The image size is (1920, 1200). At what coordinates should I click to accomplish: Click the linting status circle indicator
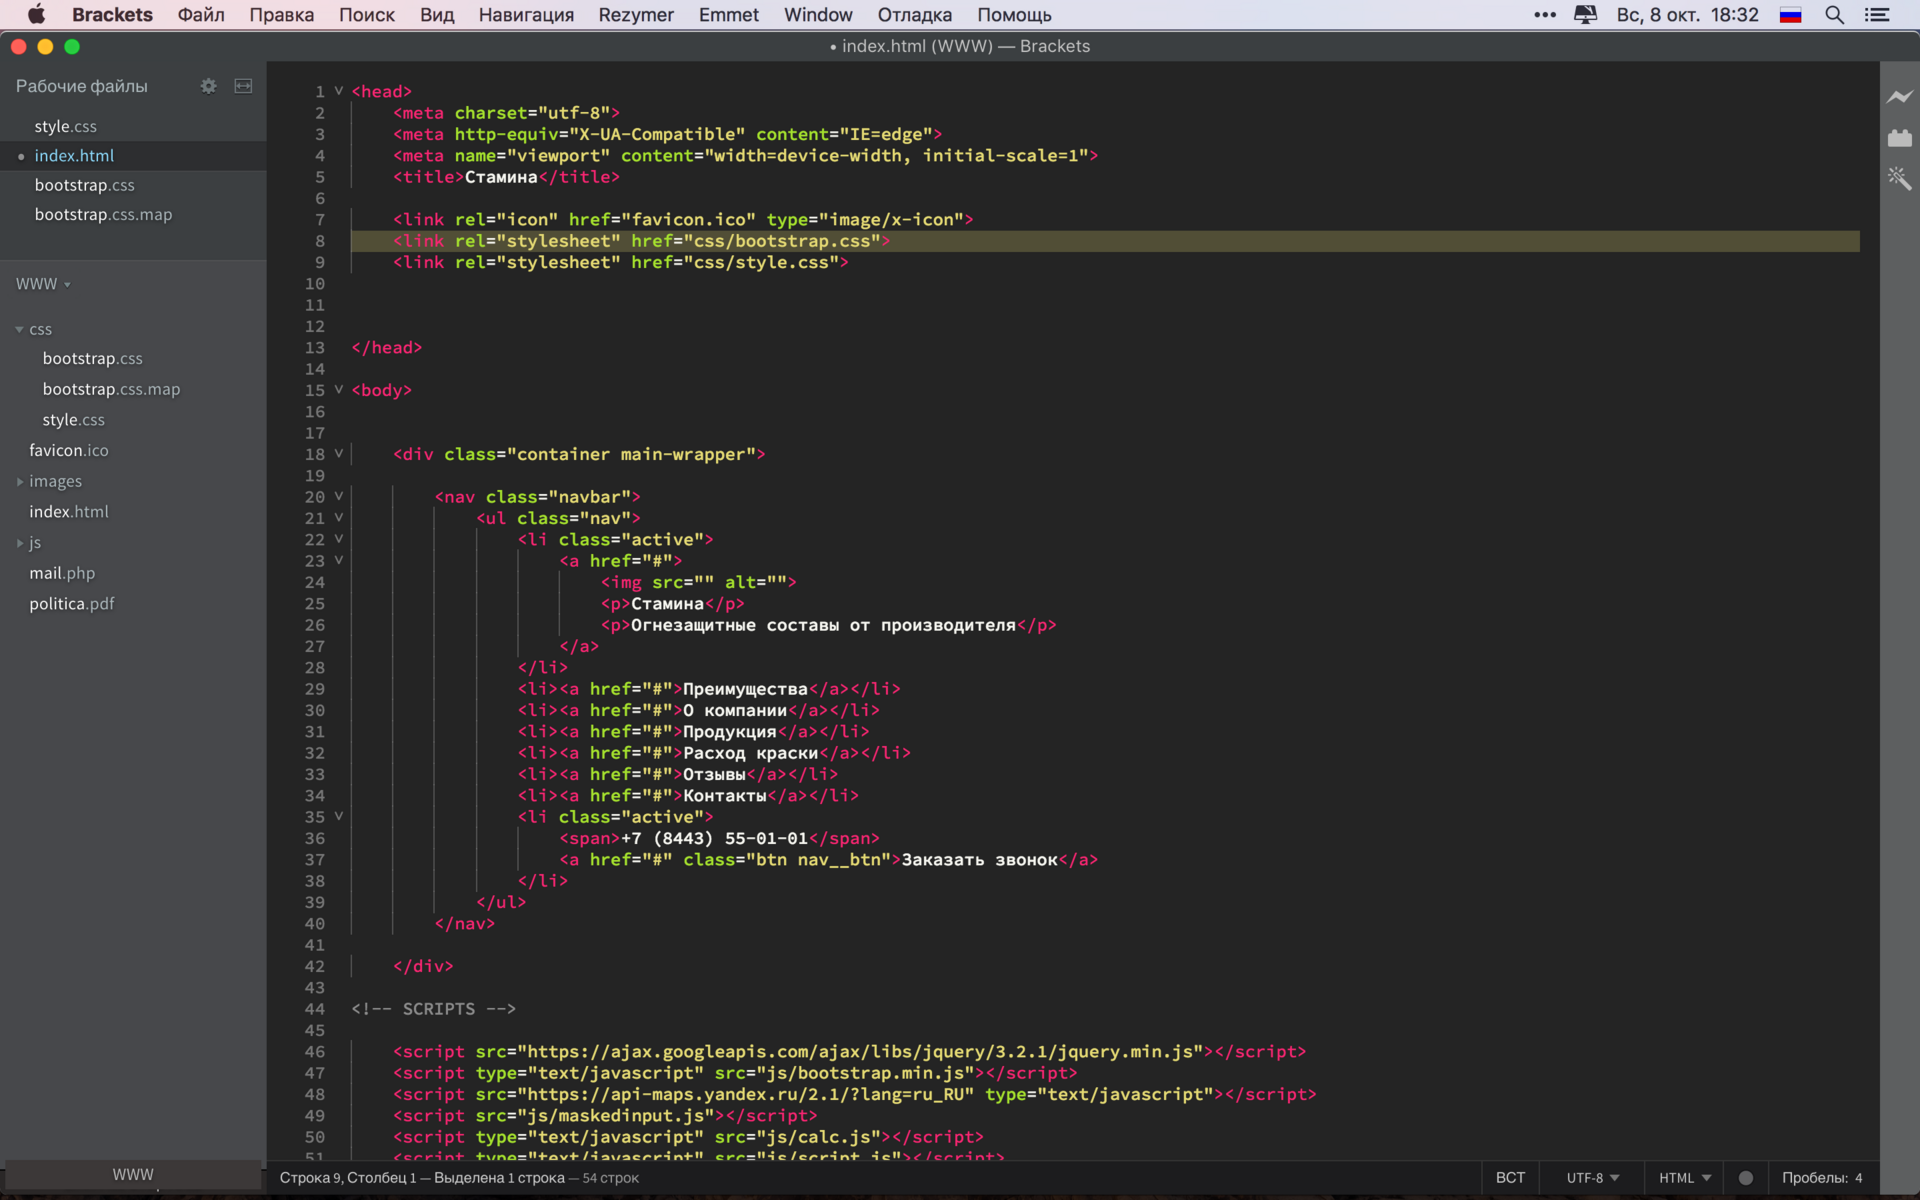pyautogui.click(x=1745, y=1178)
